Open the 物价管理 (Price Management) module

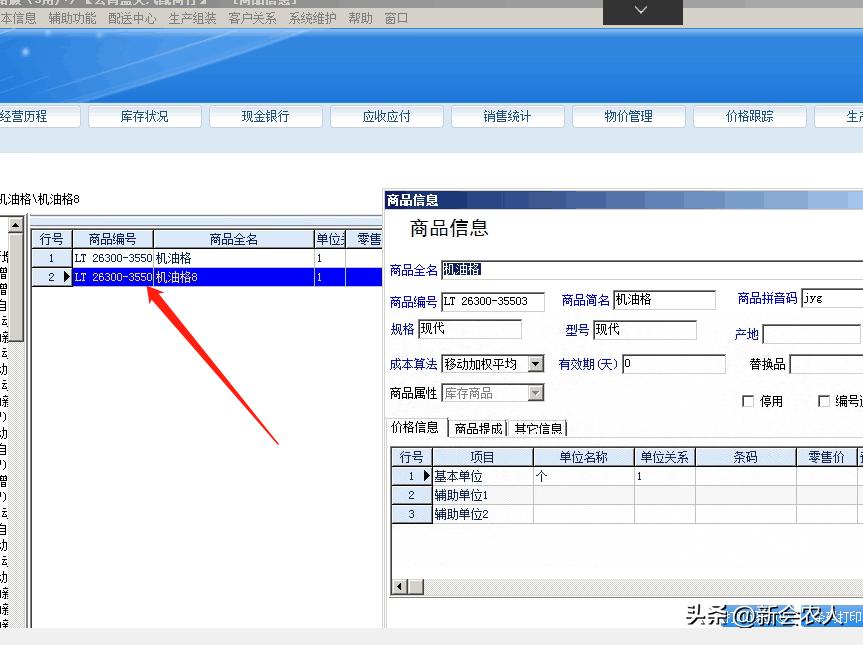click(628, 115)
